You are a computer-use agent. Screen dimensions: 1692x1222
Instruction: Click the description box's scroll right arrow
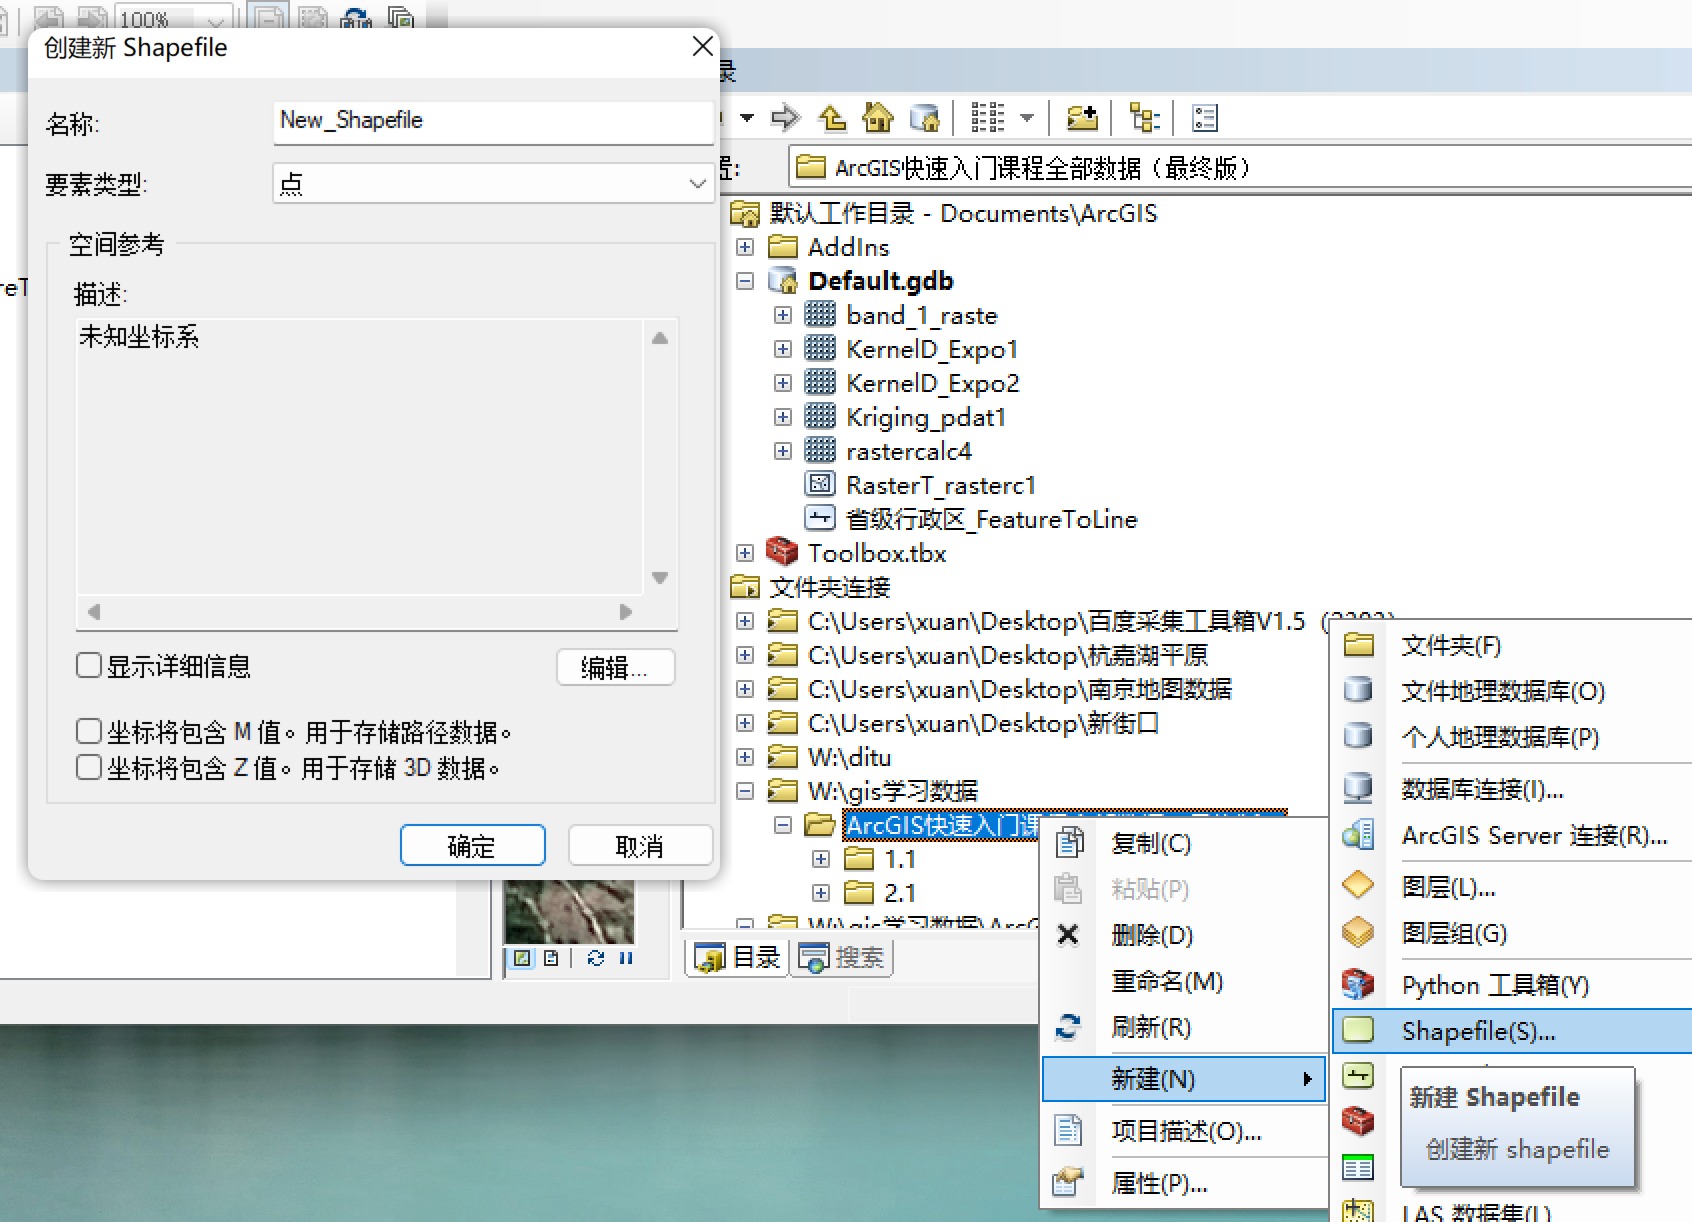626,612
